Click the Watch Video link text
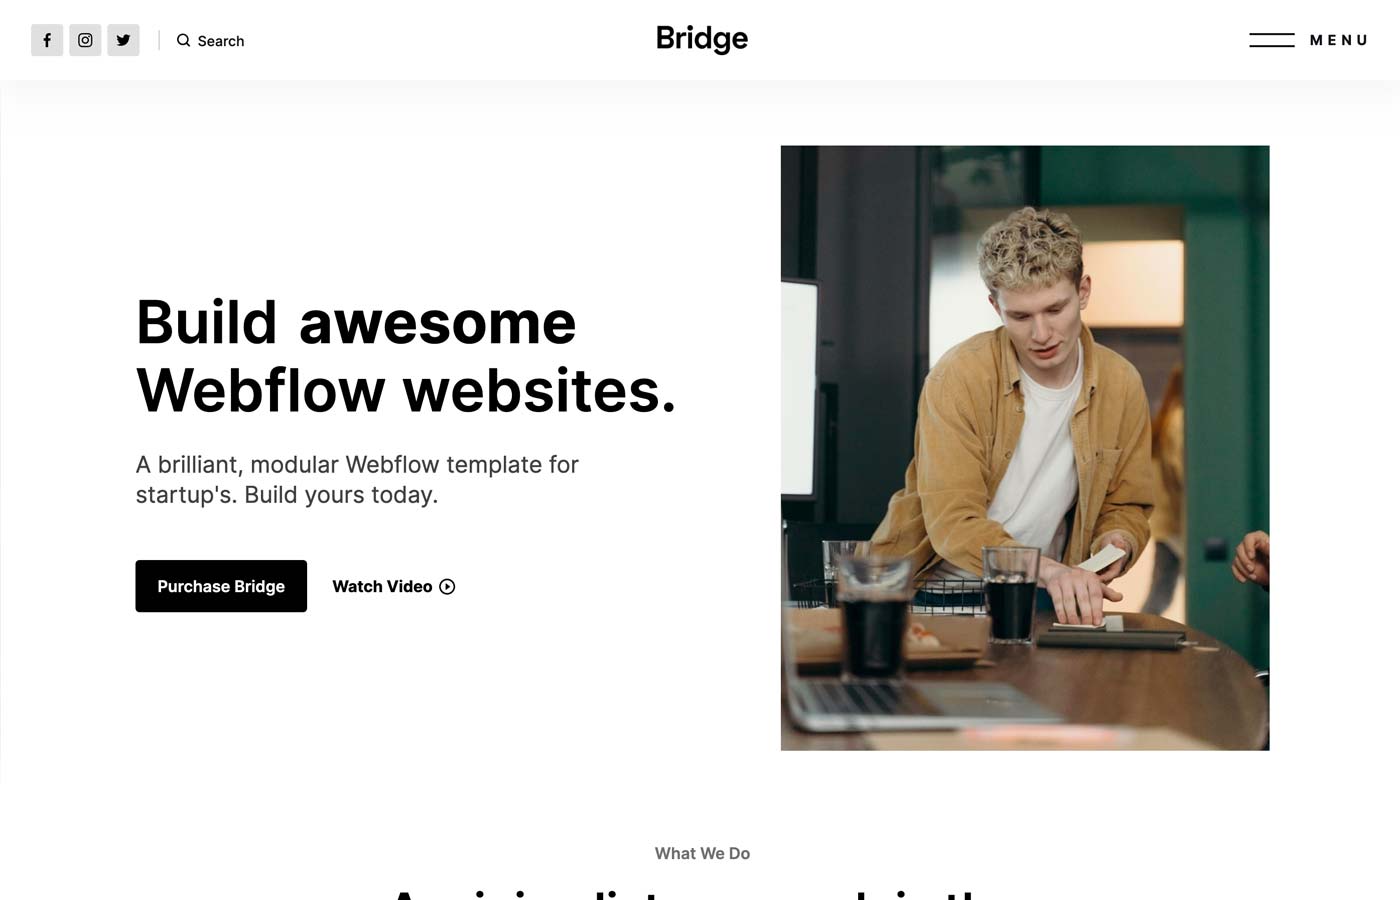1400x900 pixels. point(382,586)
